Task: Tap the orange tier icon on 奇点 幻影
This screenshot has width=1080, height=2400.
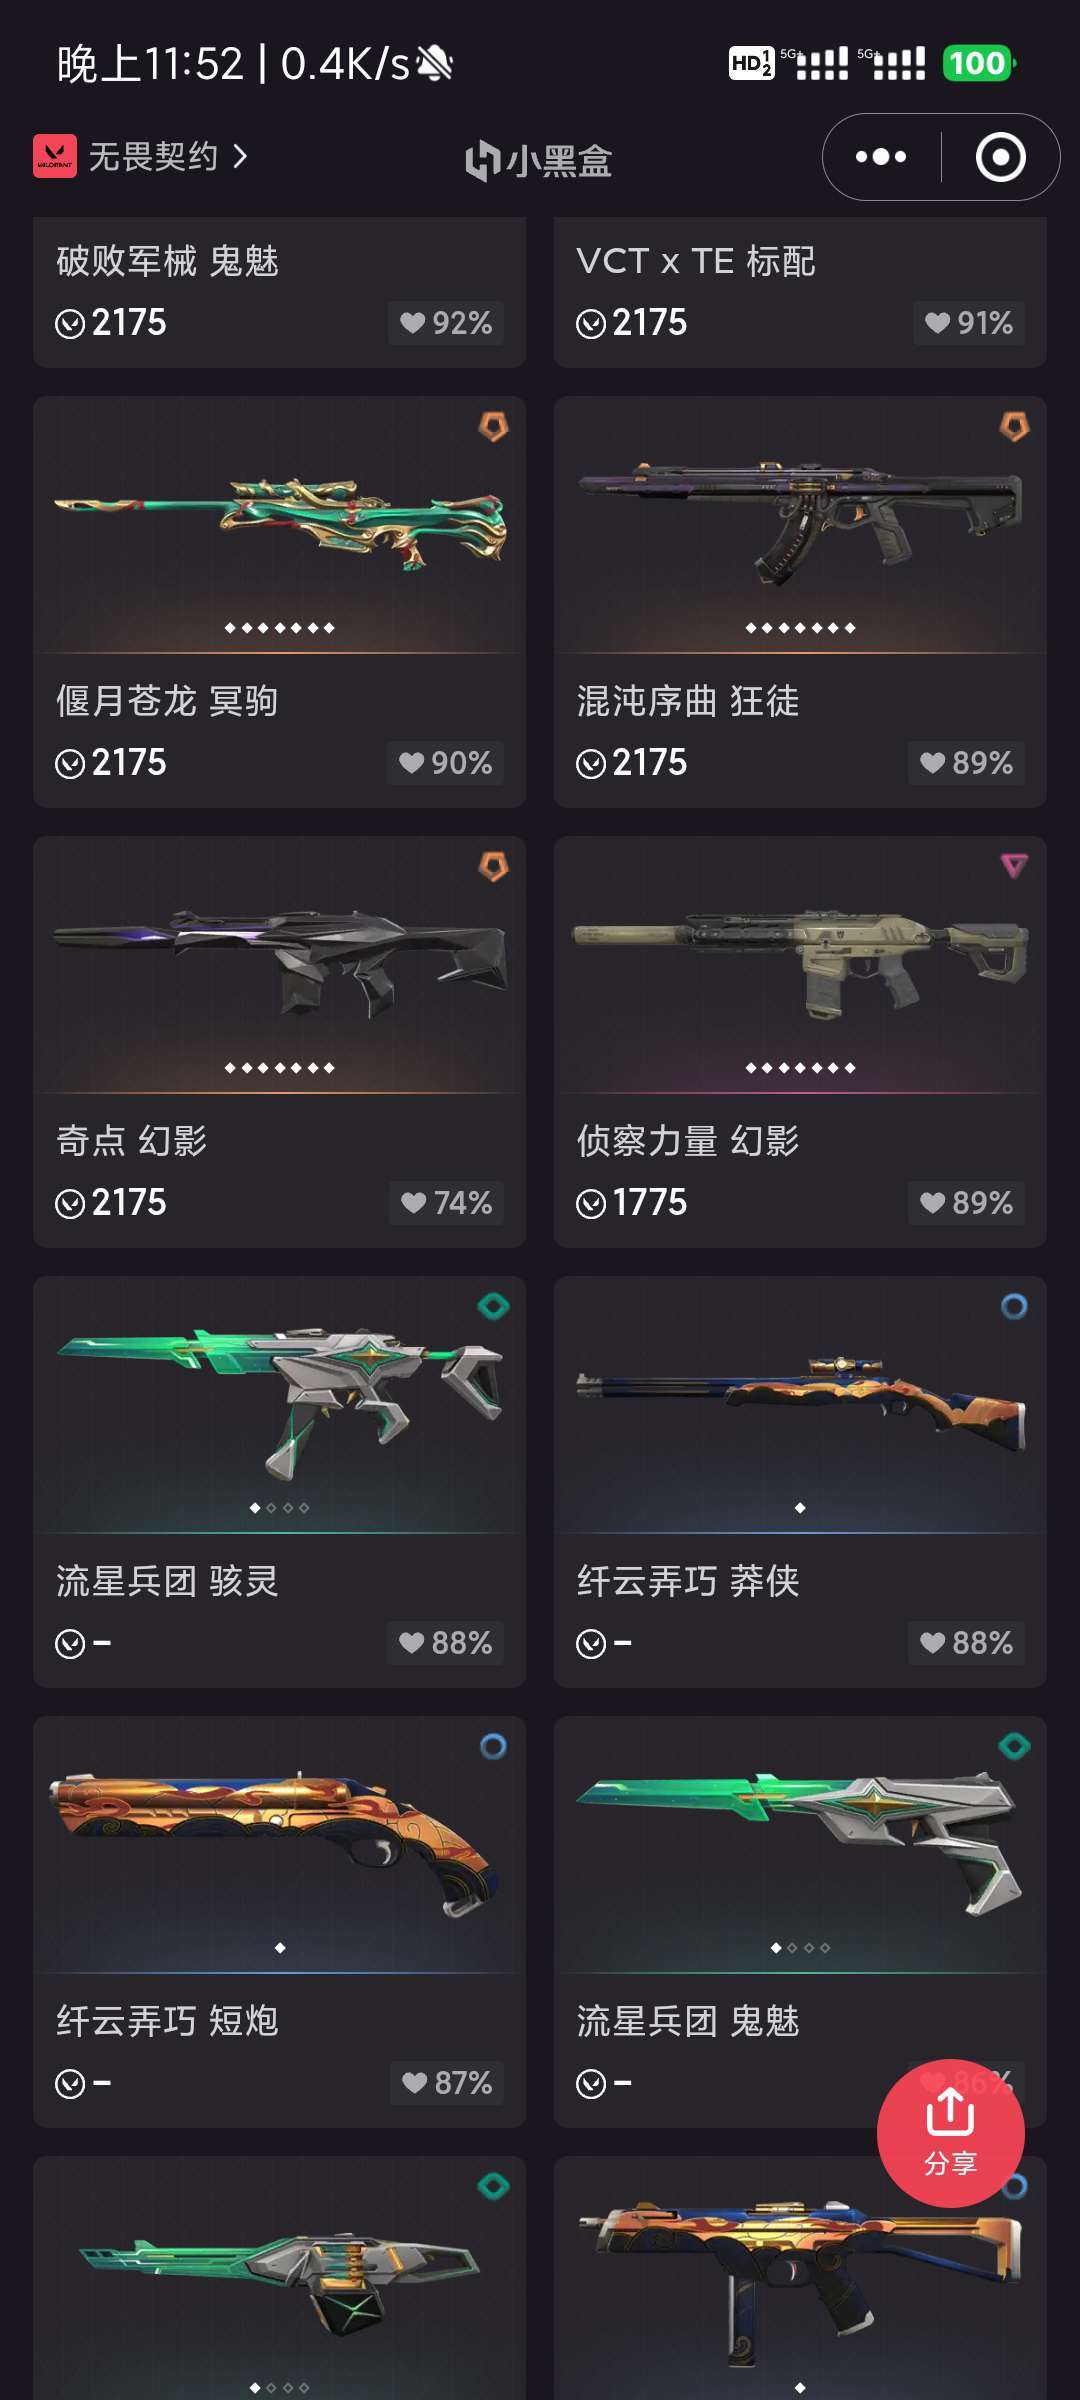Action: [x=493, y=866]
